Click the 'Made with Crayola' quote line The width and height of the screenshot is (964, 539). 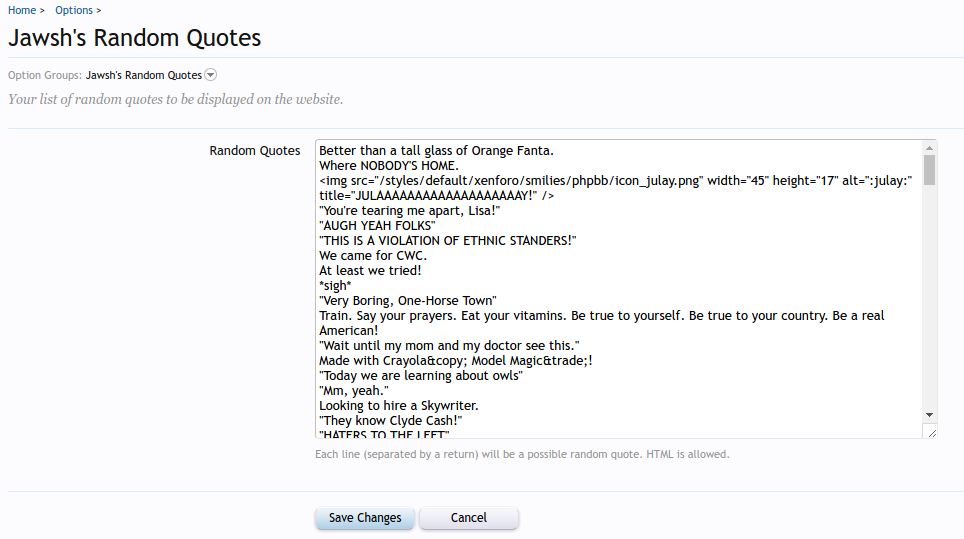tap(456, 361)
